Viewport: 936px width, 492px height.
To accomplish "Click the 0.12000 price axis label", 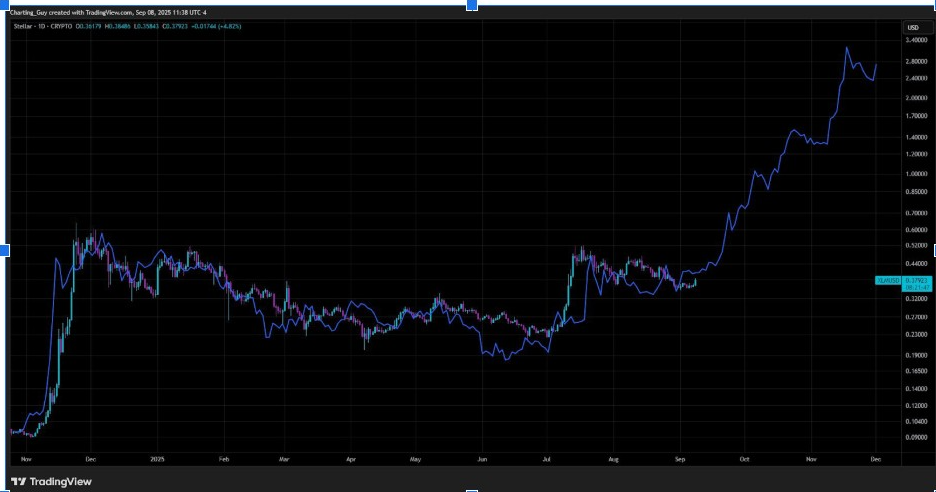I will (x=916, y=406).
